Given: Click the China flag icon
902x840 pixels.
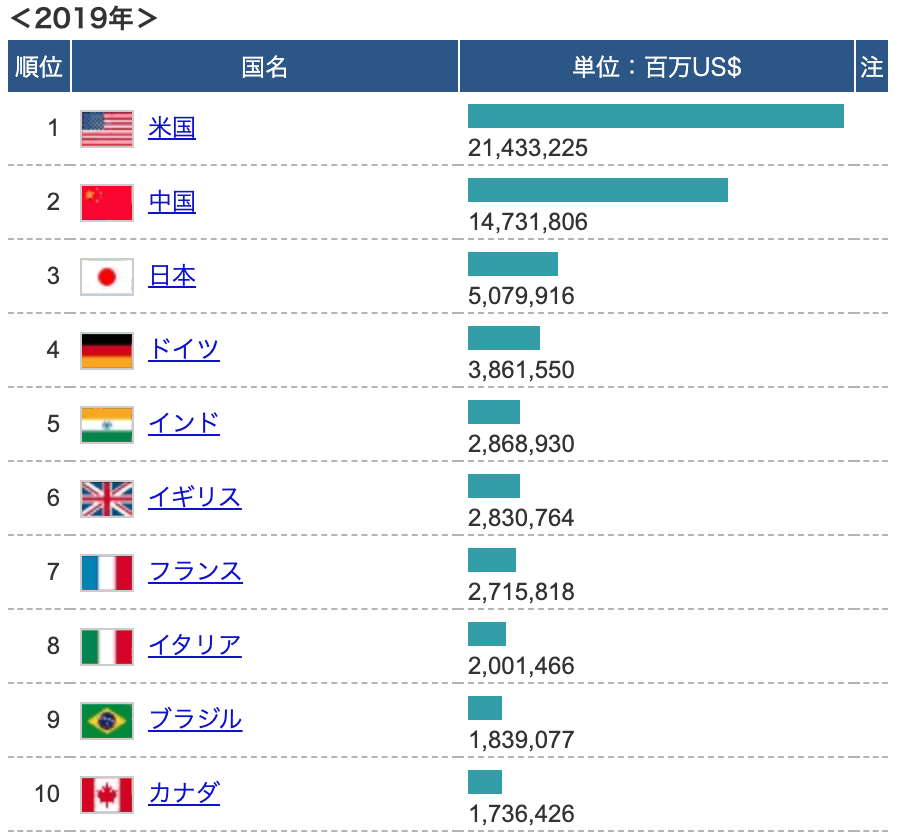Looking at the screenshot, I should pyautogui.click(x=106, y=203).
